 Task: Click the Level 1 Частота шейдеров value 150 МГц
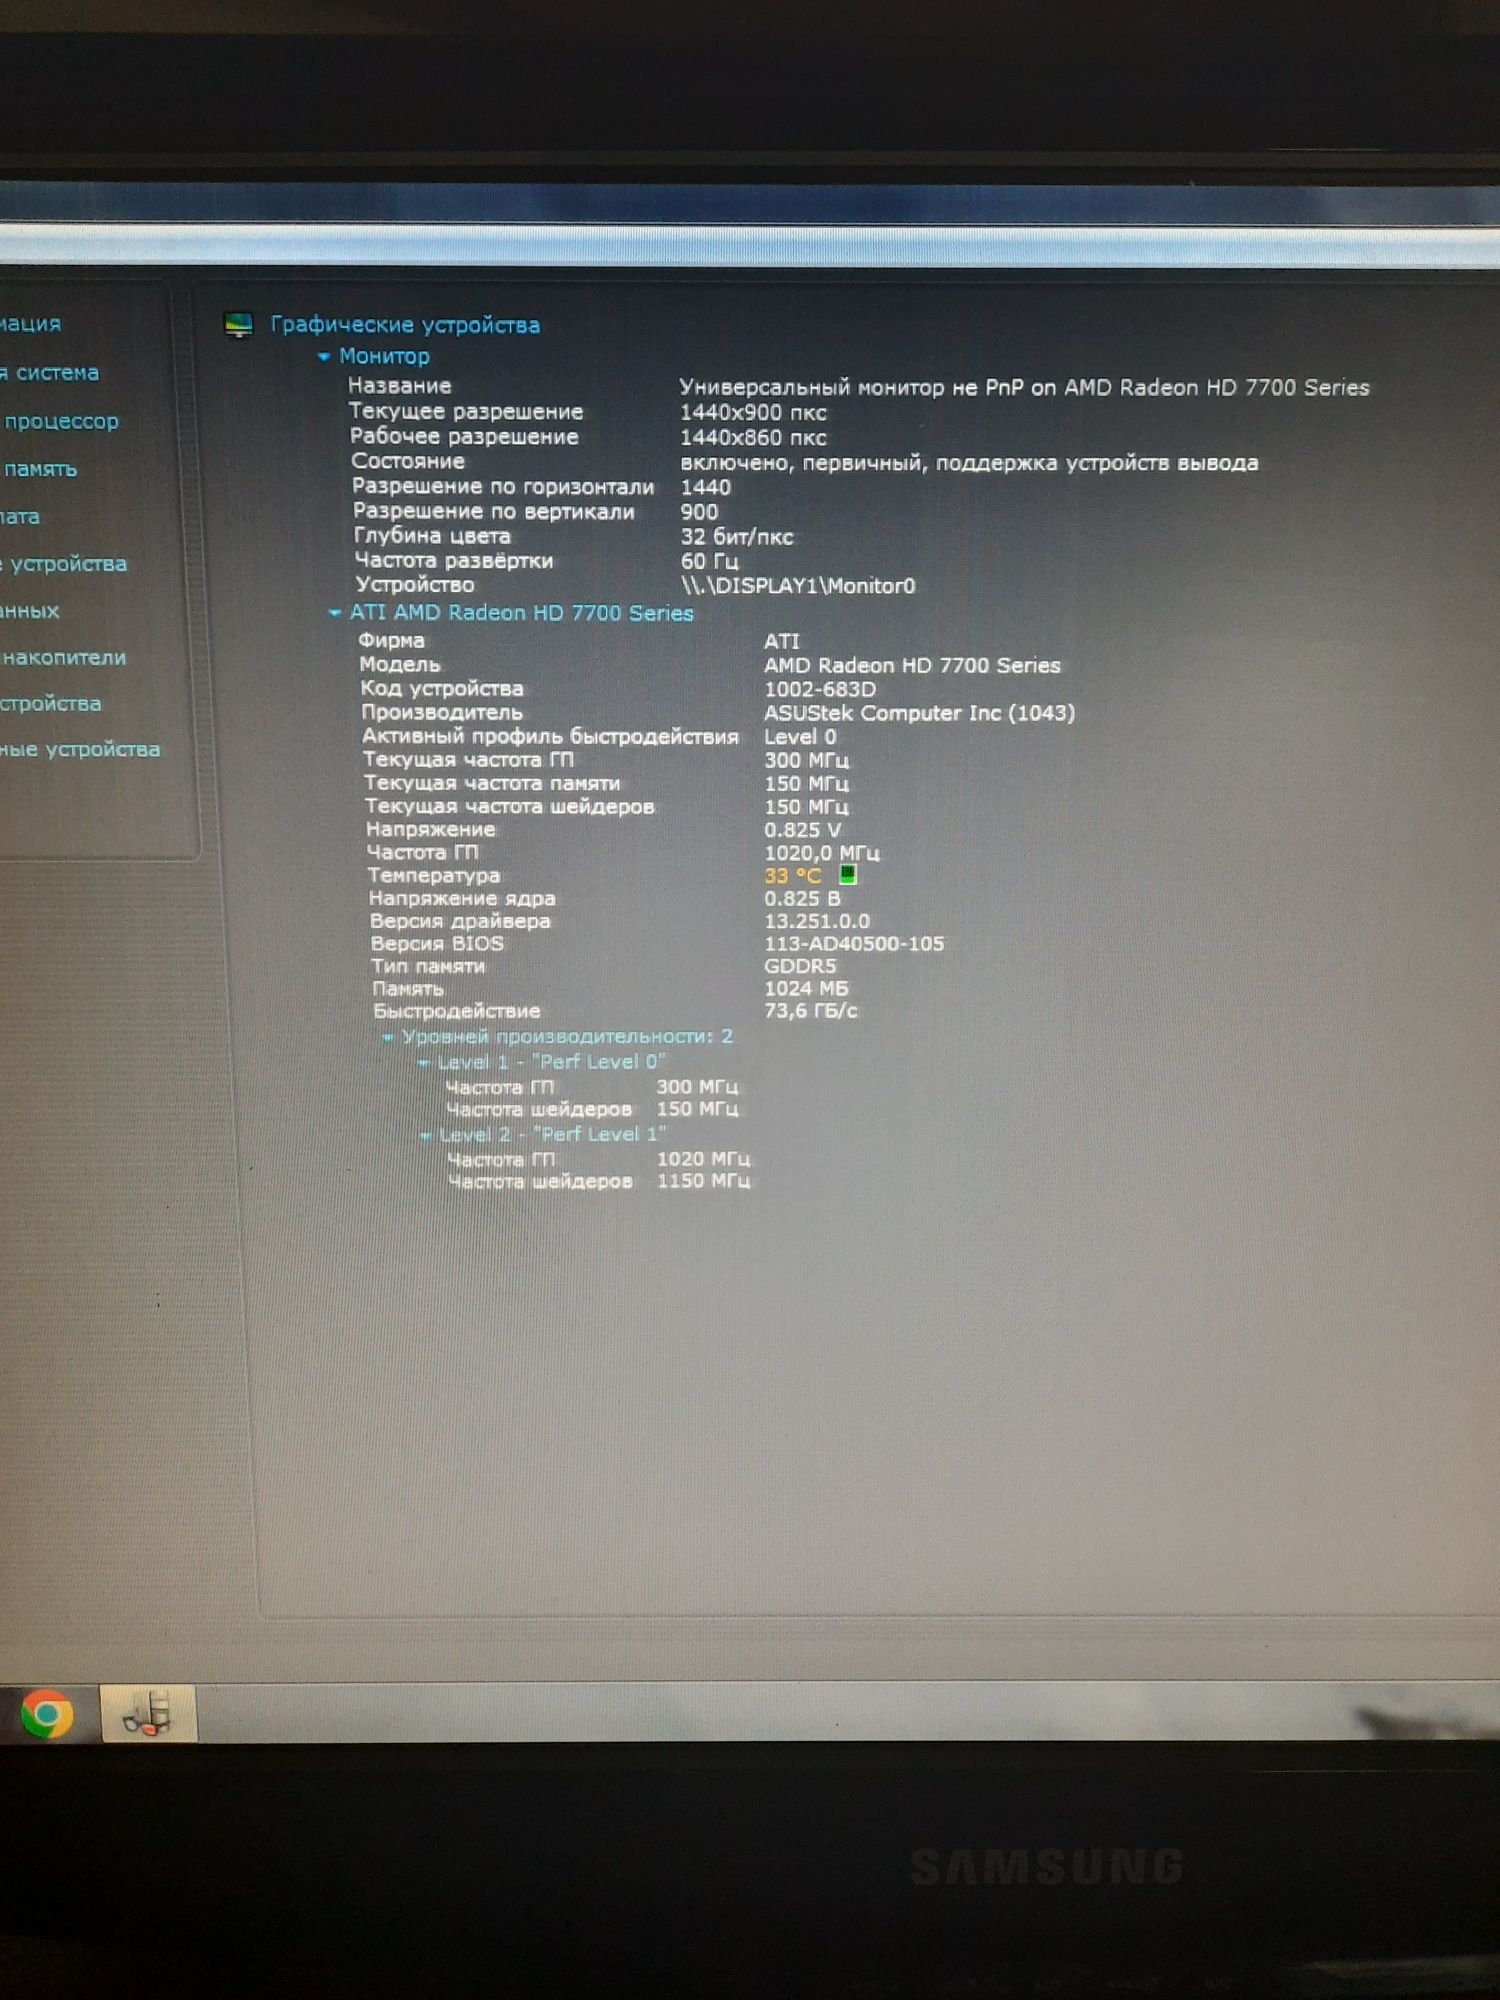pyautogui.click(x=697, y=1109)
